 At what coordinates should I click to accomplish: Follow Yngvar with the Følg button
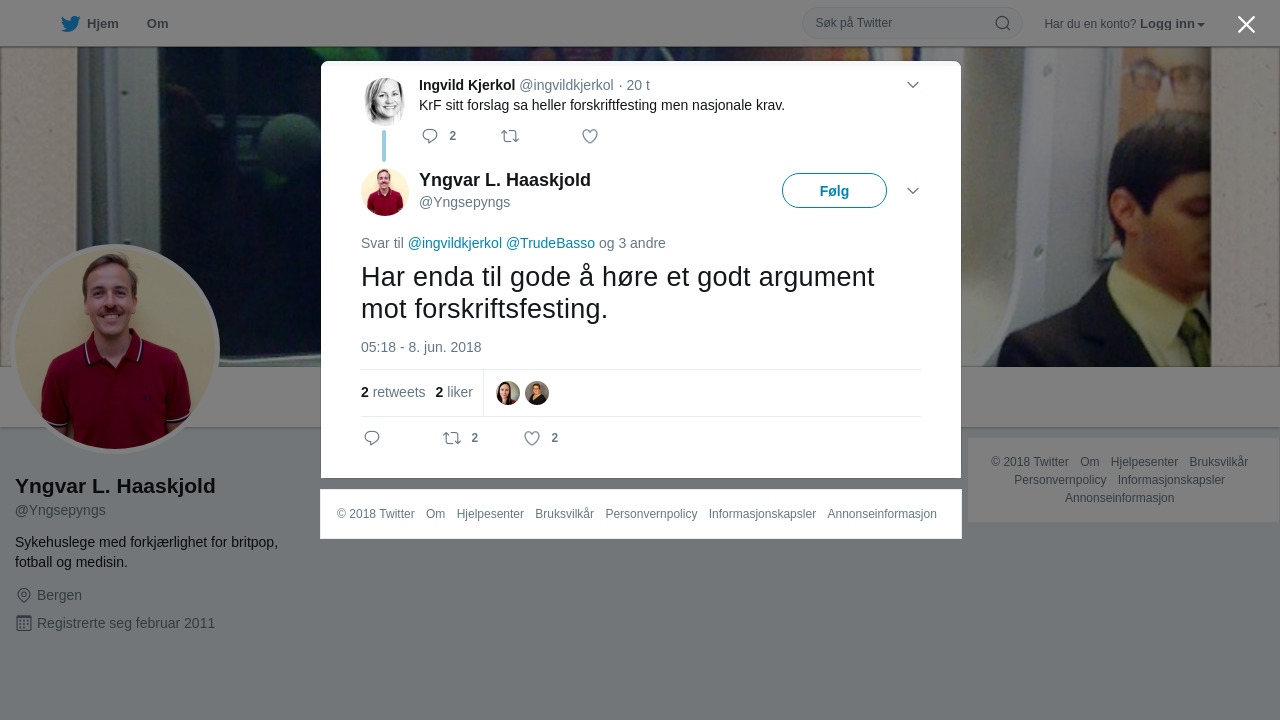point(834,191)
